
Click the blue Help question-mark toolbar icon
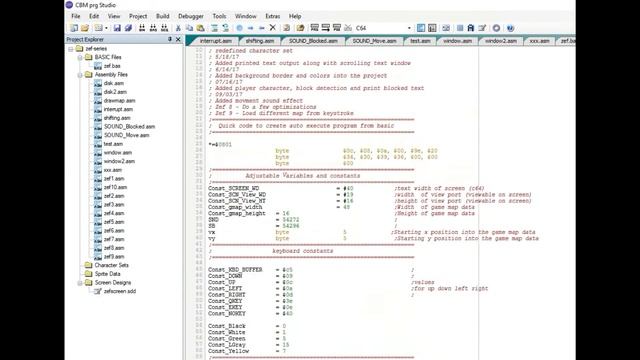tap(510, 28)
